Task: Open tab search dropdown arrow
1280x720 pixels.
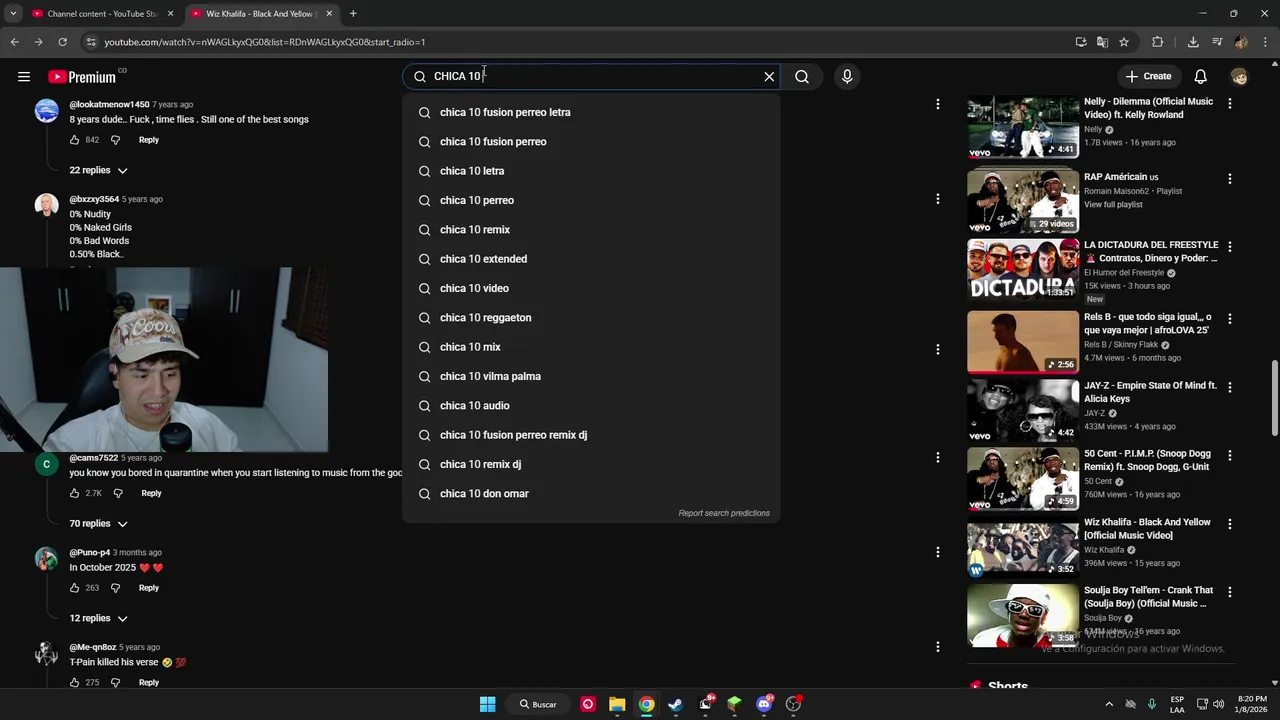Action: tap(13, 14)
